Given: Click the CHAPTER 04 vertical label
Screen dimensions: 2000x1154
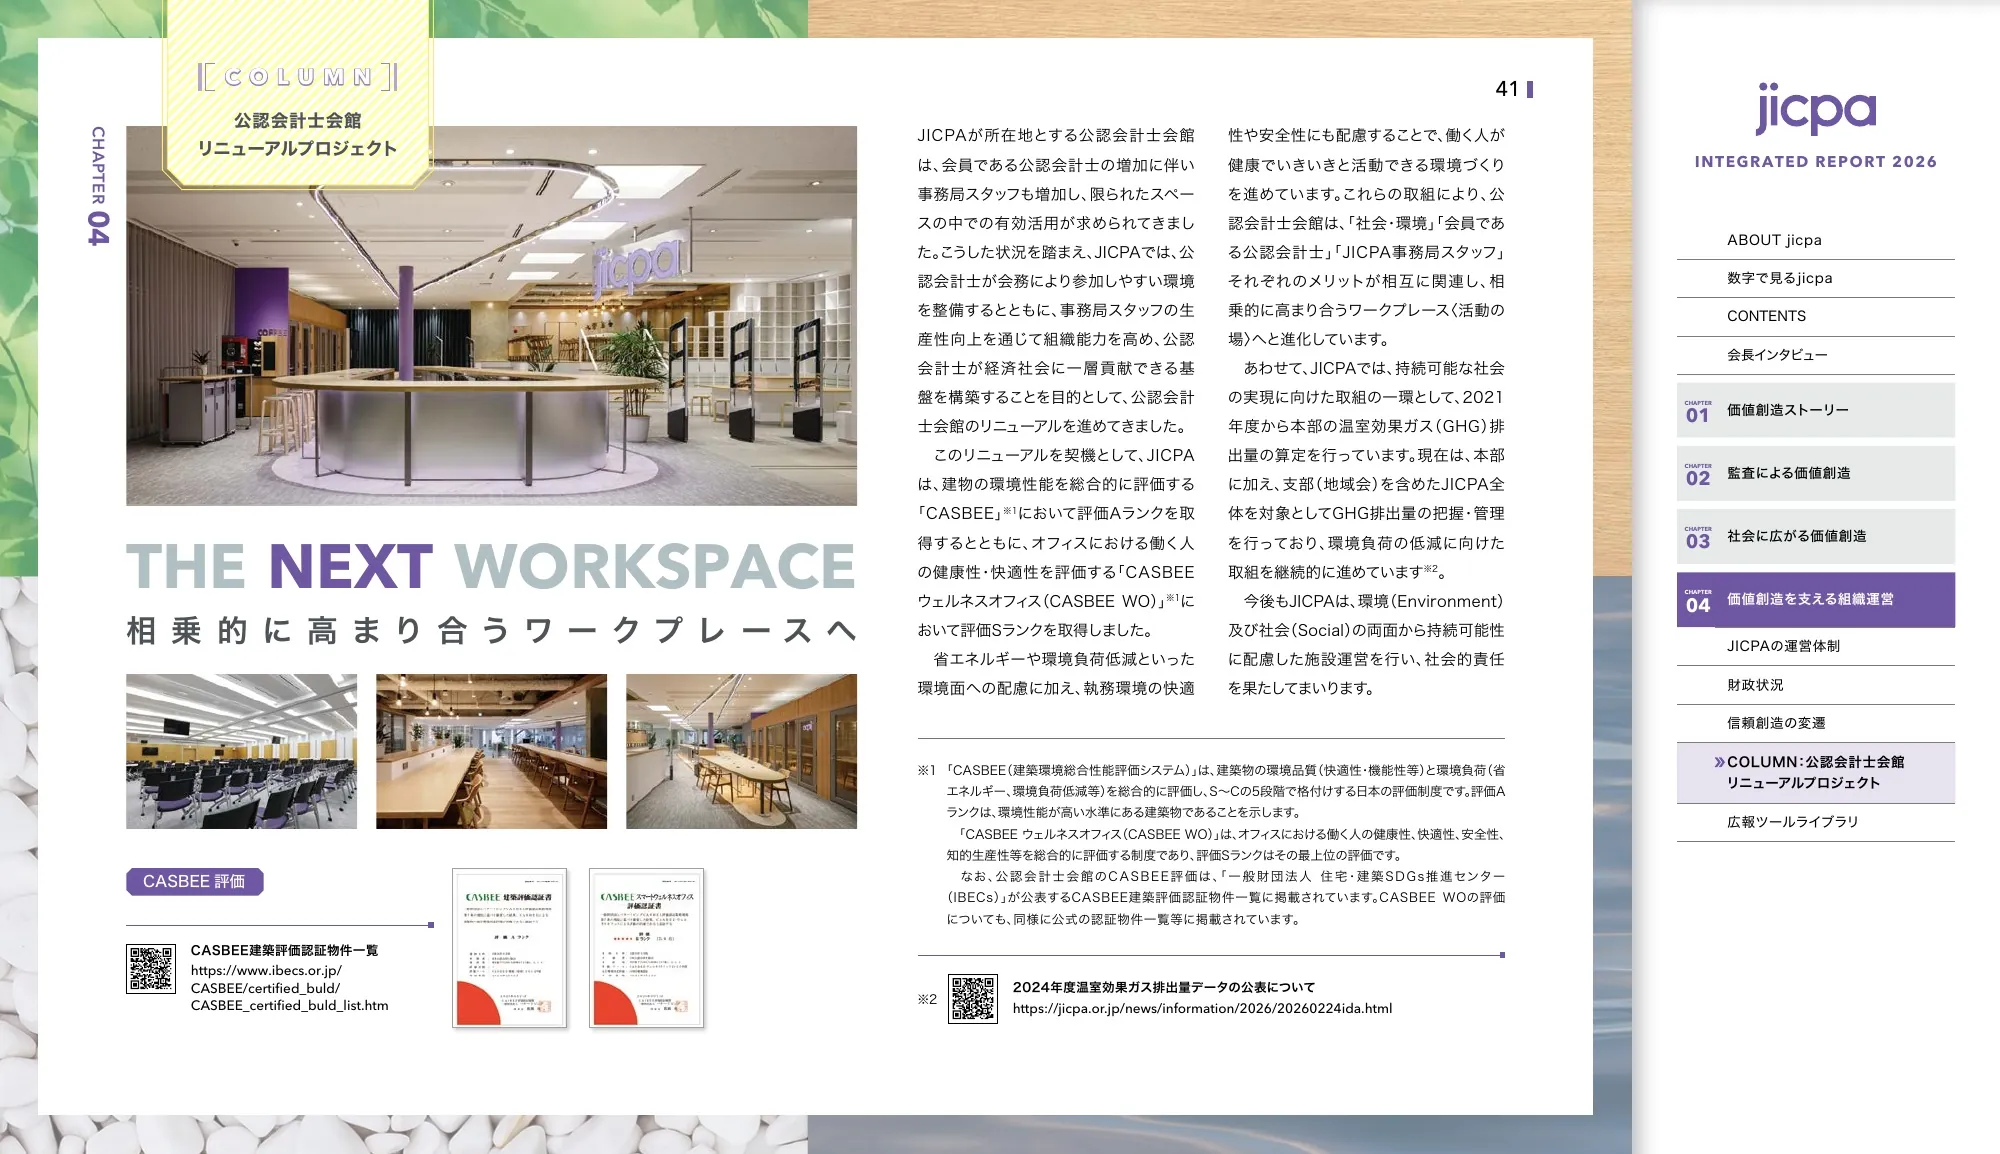Looking at the screenshot, I should (98, 186).
